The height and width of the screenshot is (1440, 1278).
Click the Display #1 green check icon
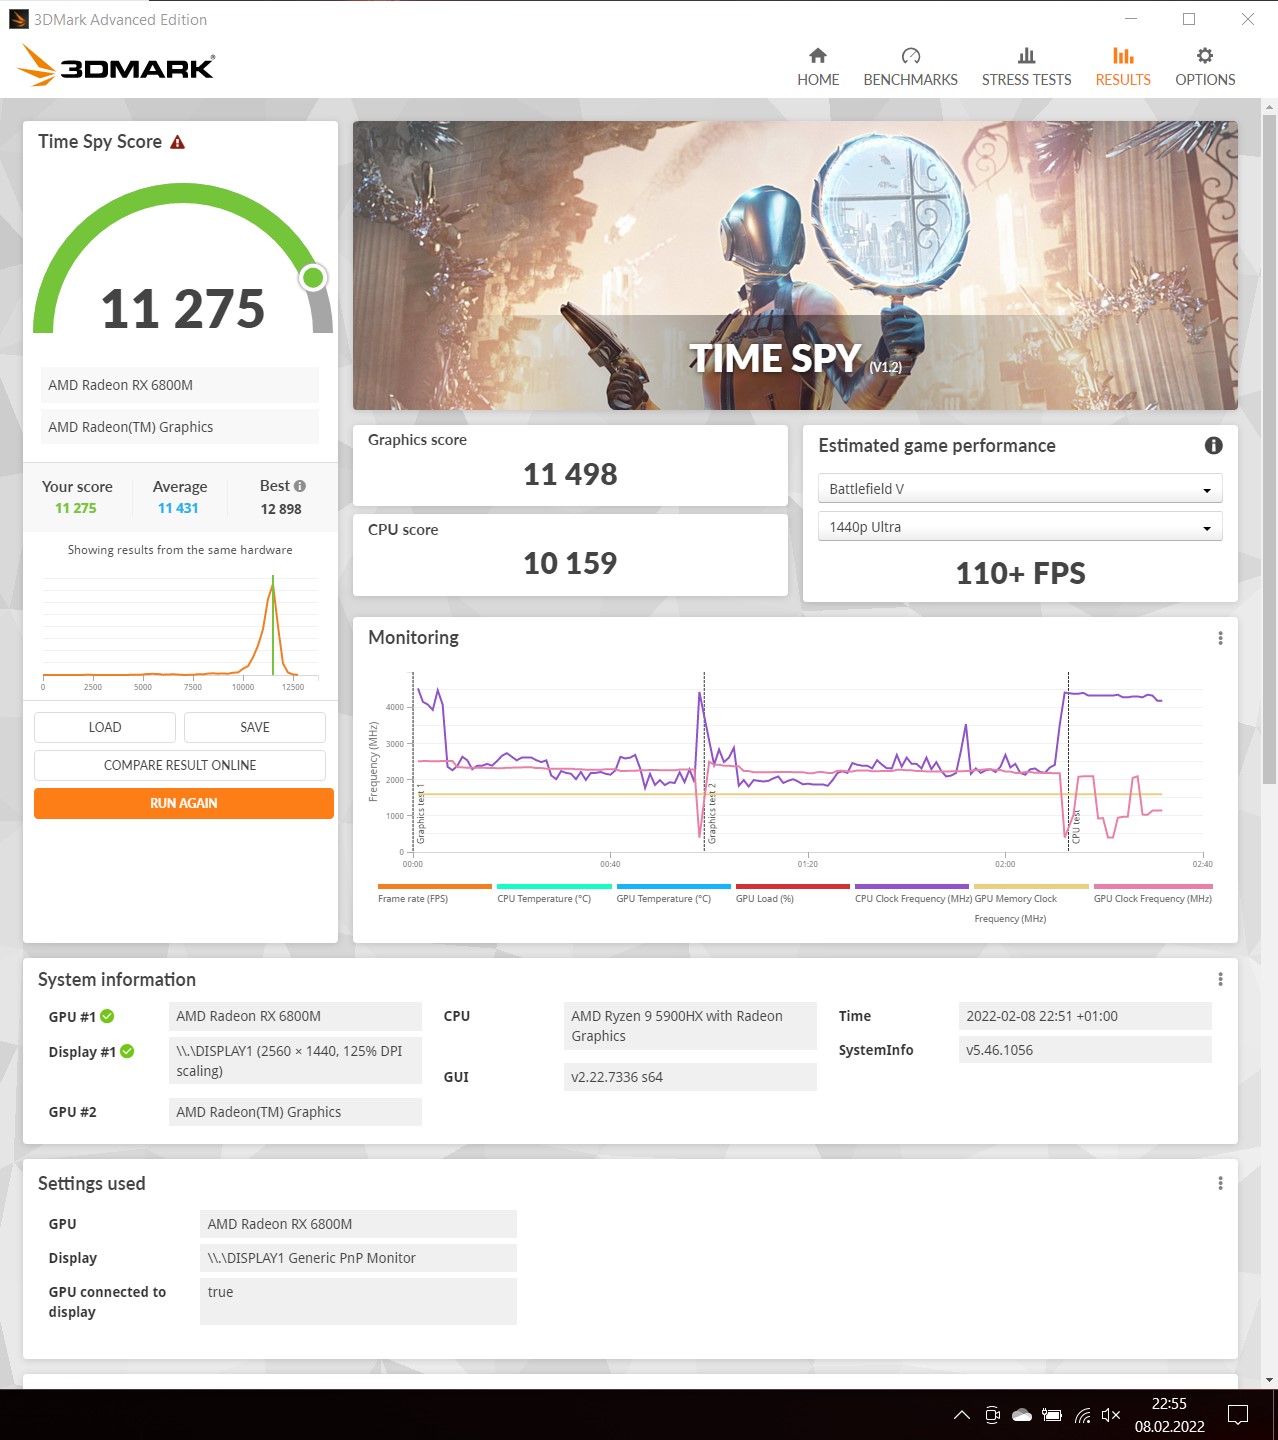point(127,1051)
